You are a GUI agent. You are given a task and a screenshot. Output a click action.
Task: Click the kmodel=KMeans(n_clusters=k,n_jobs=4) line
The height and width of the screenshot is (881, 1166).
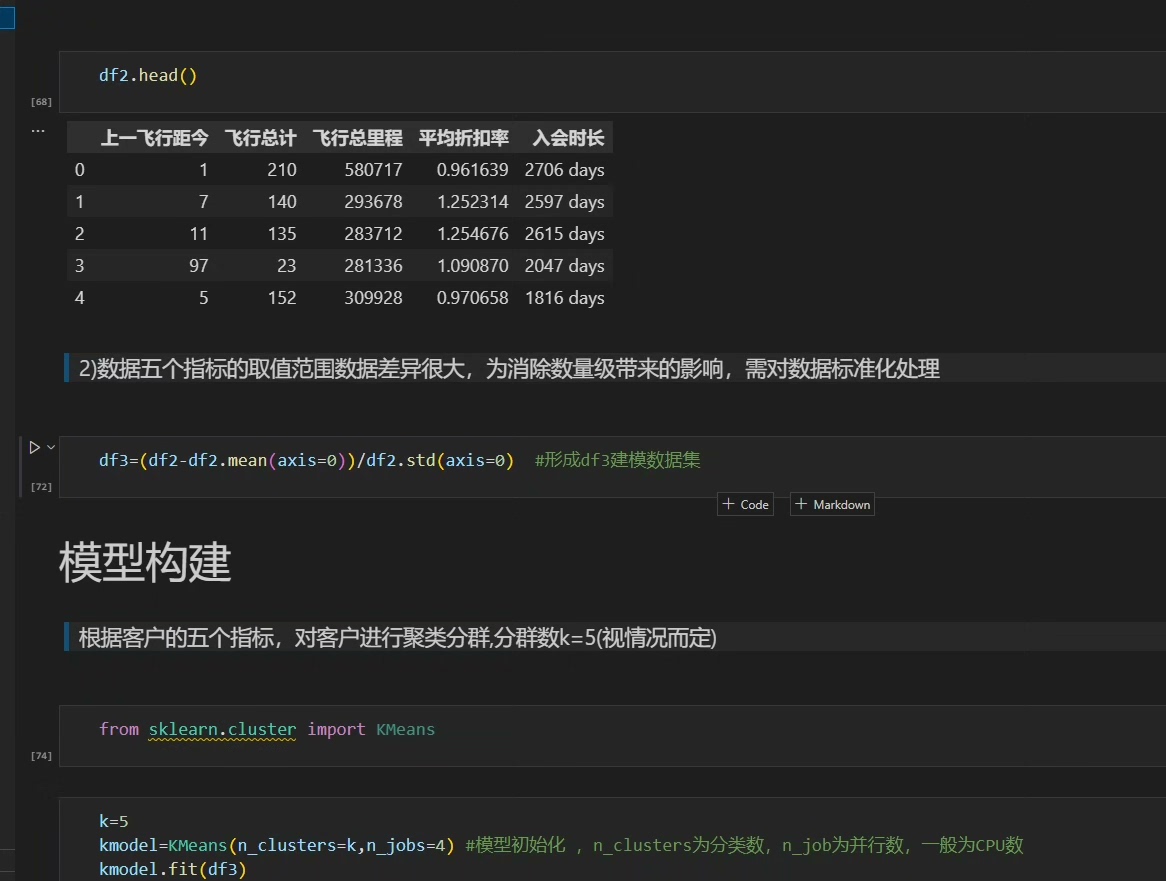click(x=277, y=845)
